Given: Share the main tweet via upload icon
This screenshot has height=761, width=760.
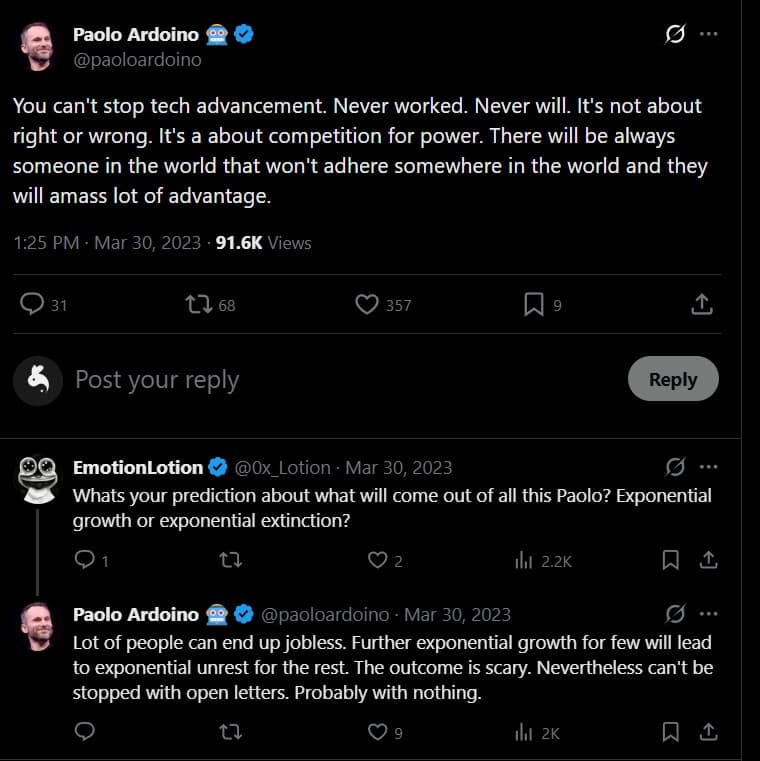Looking at the screenshot, I should click(x=702, y=304).
